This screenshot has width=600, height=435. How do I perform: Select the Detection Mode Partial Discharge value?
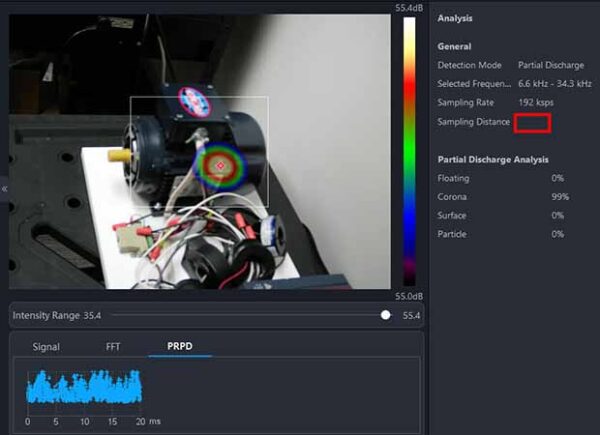(551, 65)
